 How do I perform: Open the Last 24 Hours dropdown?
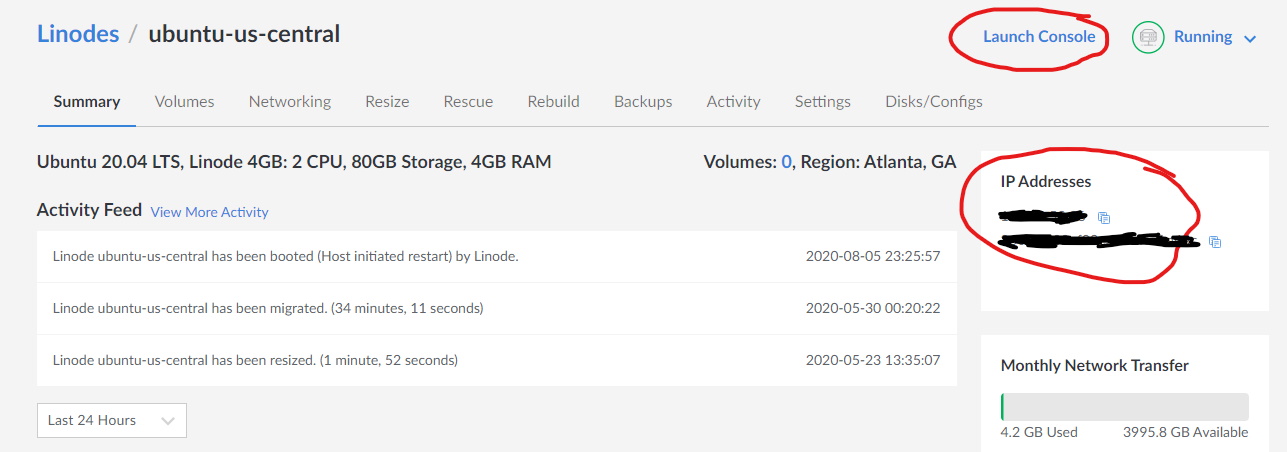coord(112,420)
